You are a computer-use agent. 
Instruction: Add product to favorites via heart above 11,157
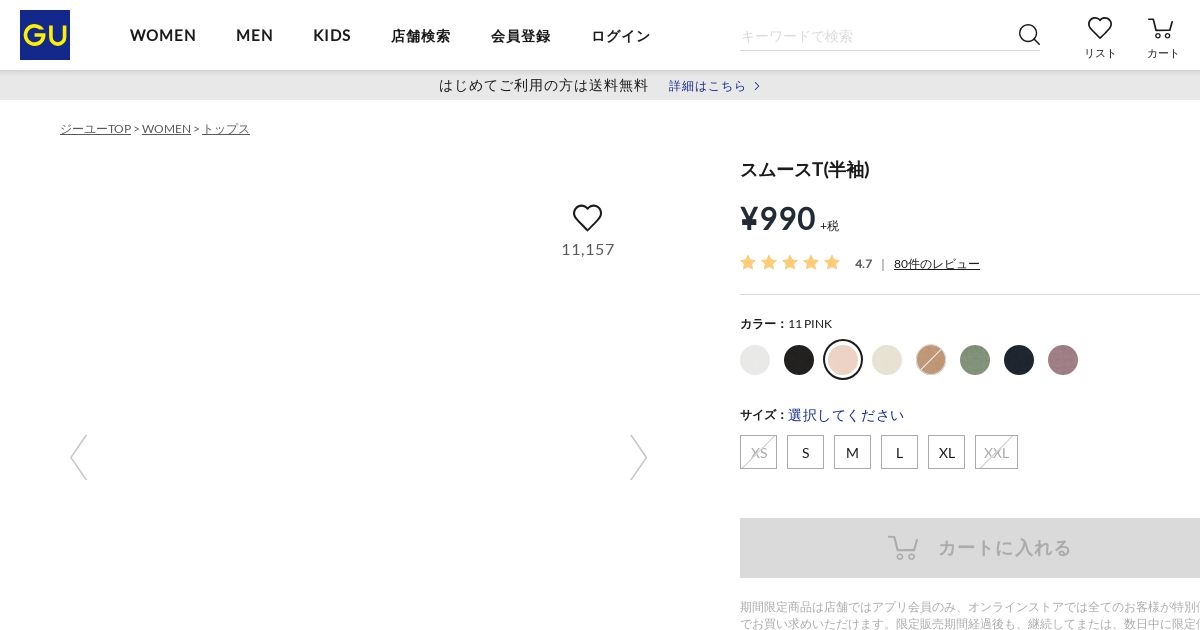point(588,218)
